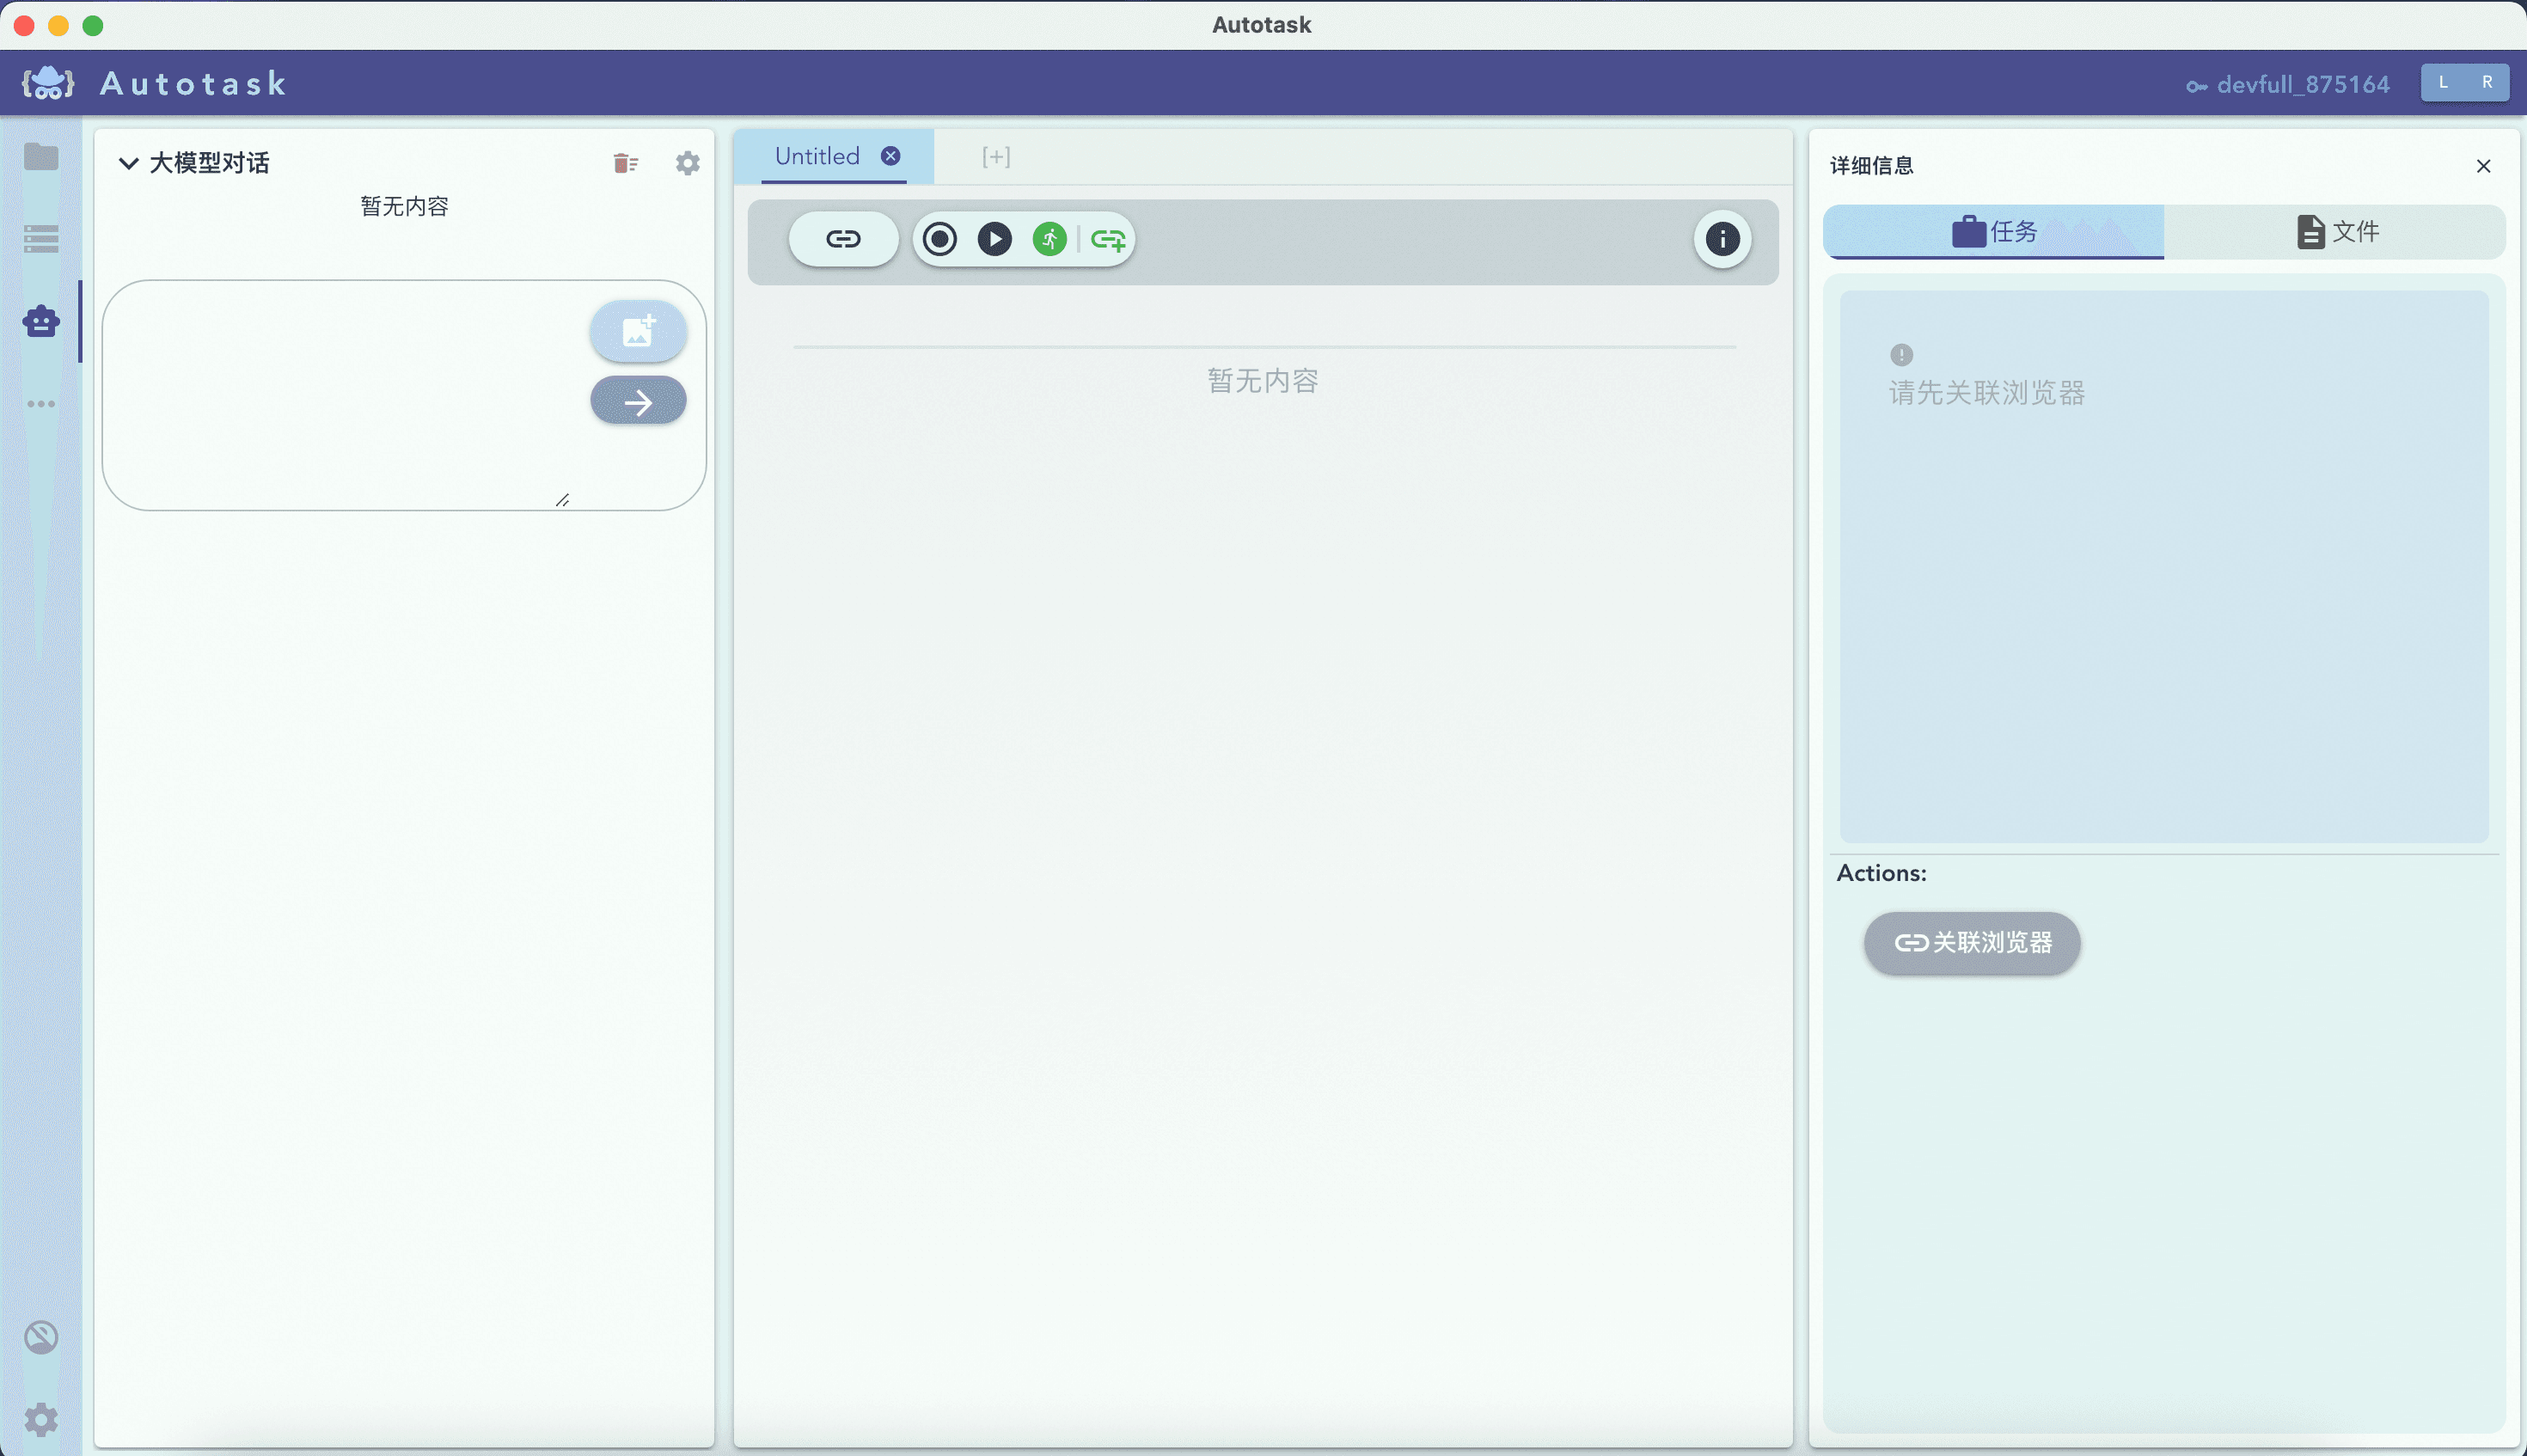Click the link browser chain icon in toolbar
This screenshot has width=2527, height=1456.
click(x=843, y=239)
